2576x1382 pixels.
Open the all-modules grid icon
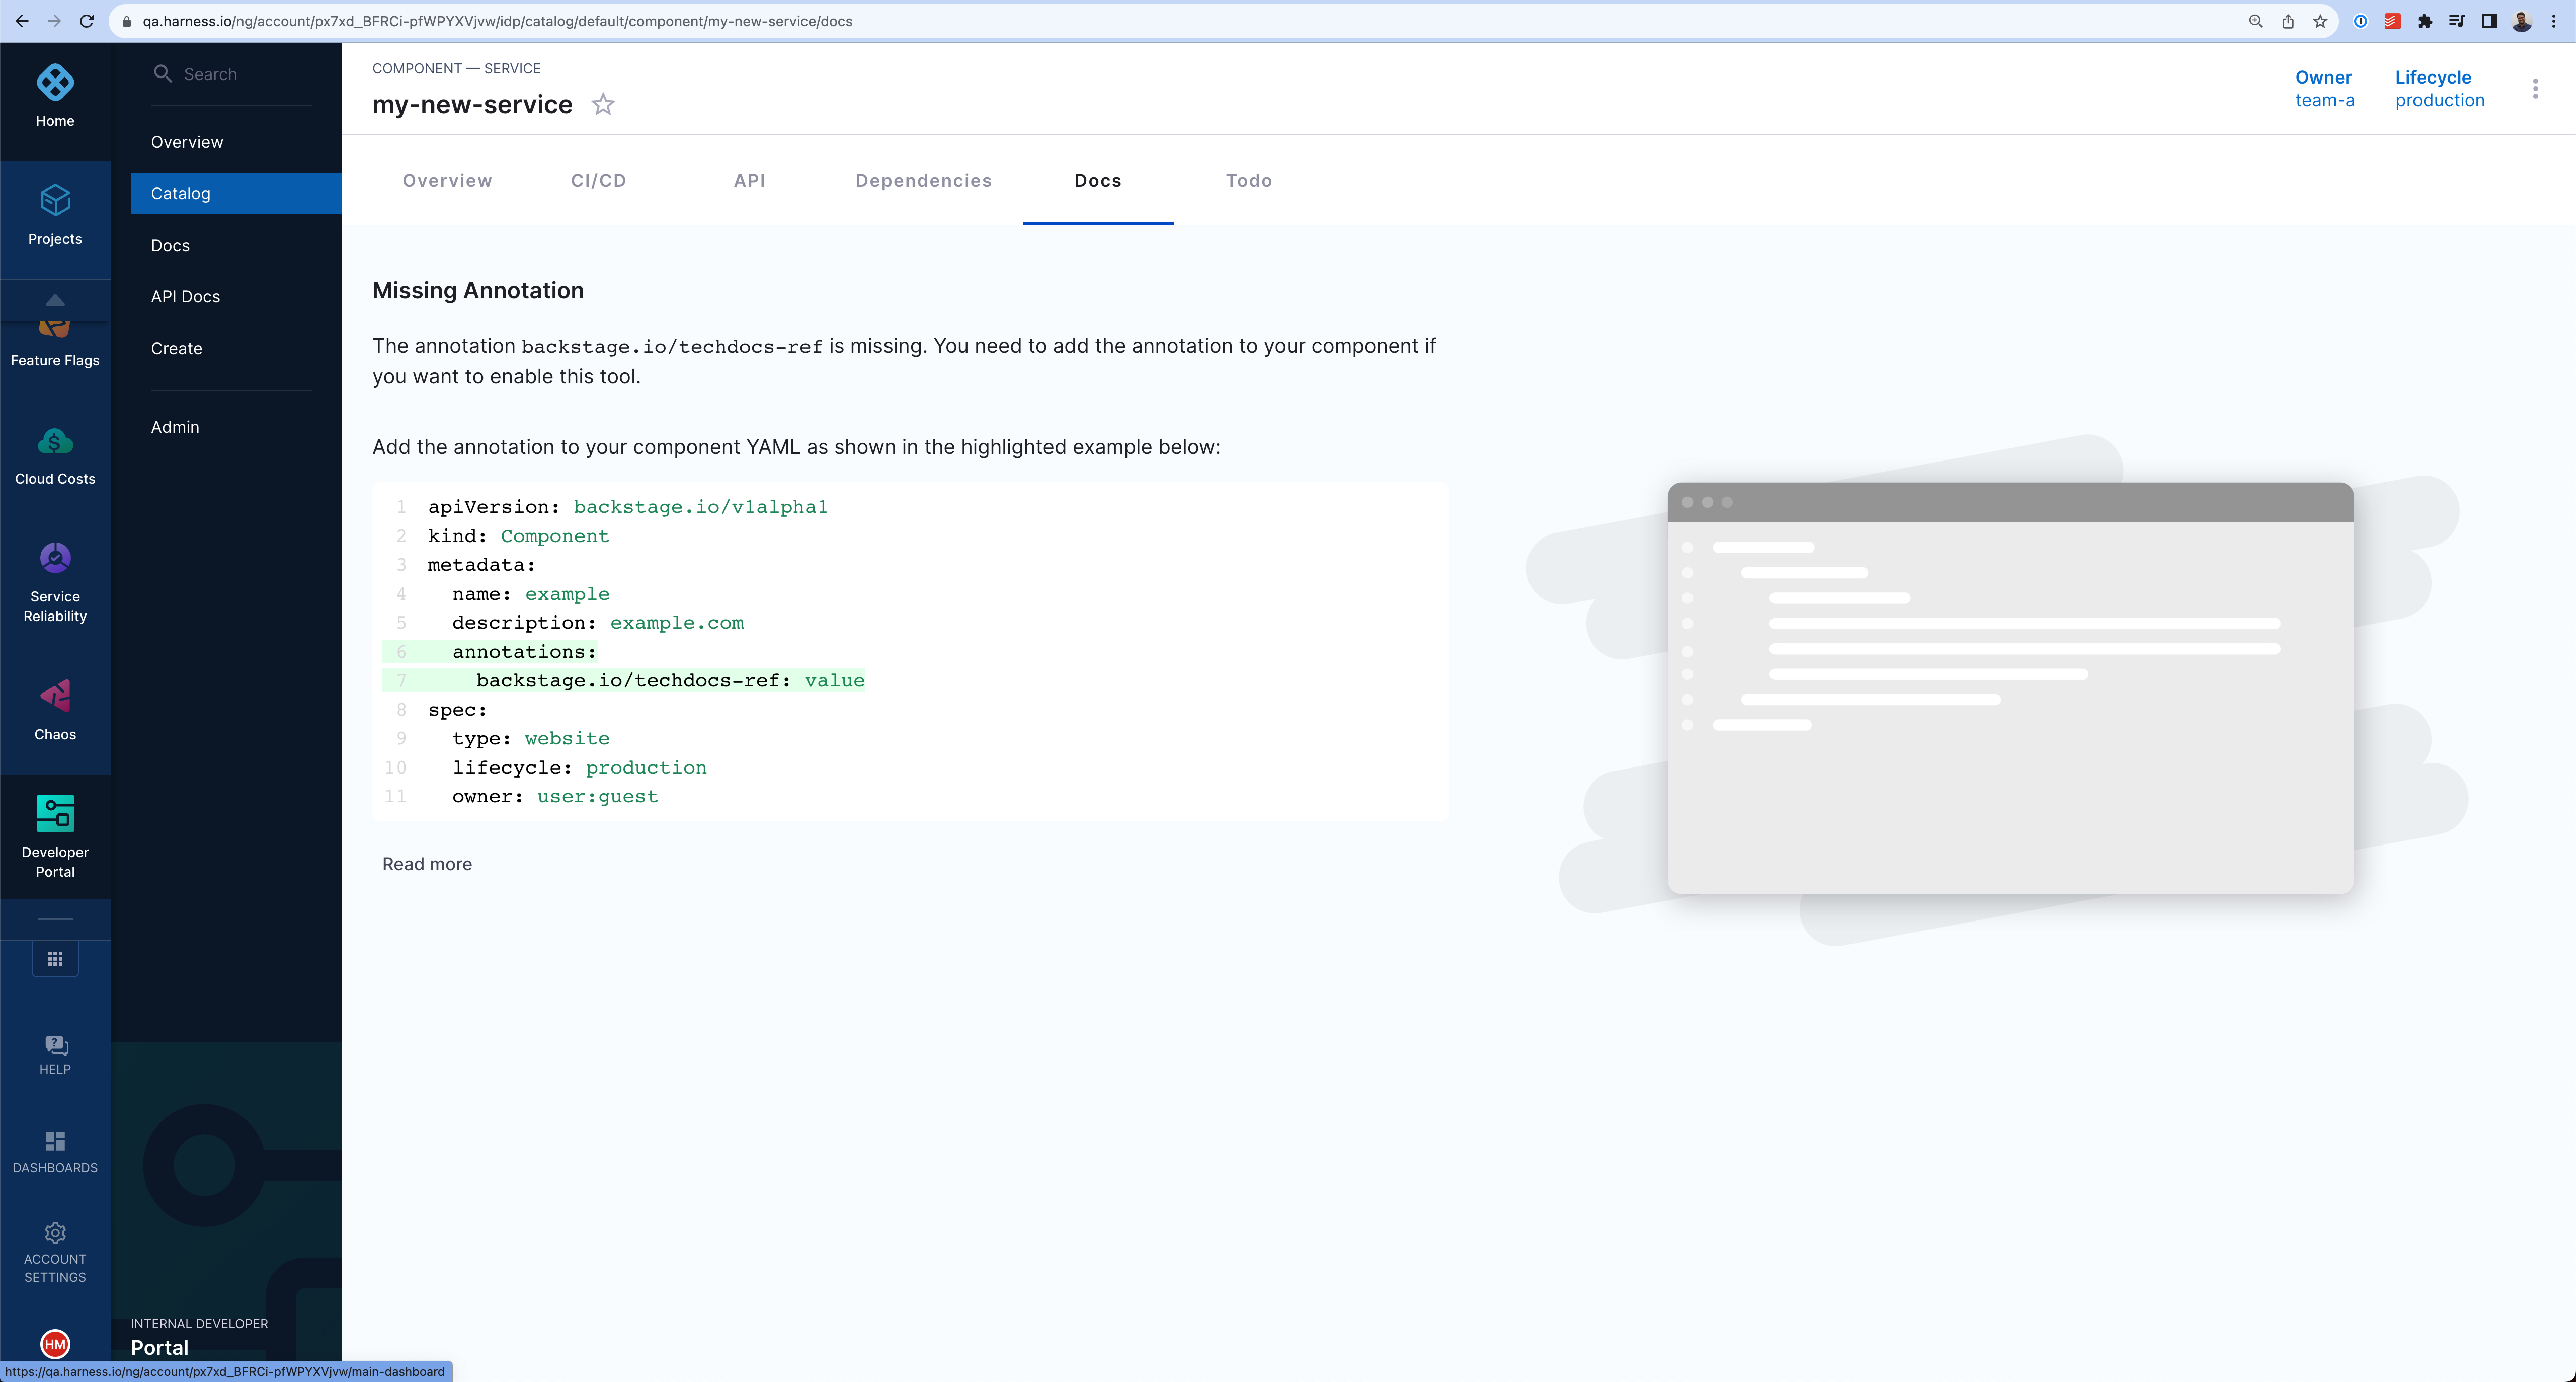55,959
